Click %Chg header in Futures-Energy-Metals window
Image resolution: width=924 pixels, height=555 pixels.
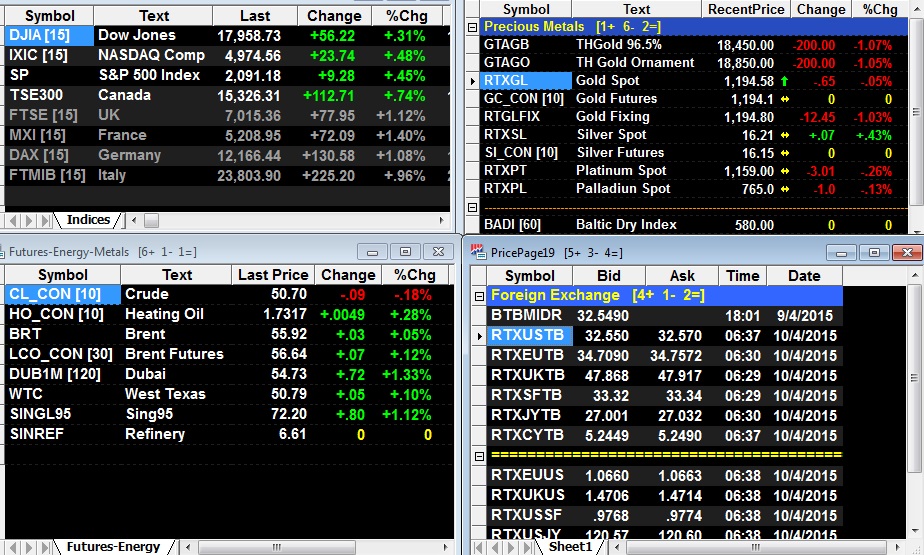point(415,275)
